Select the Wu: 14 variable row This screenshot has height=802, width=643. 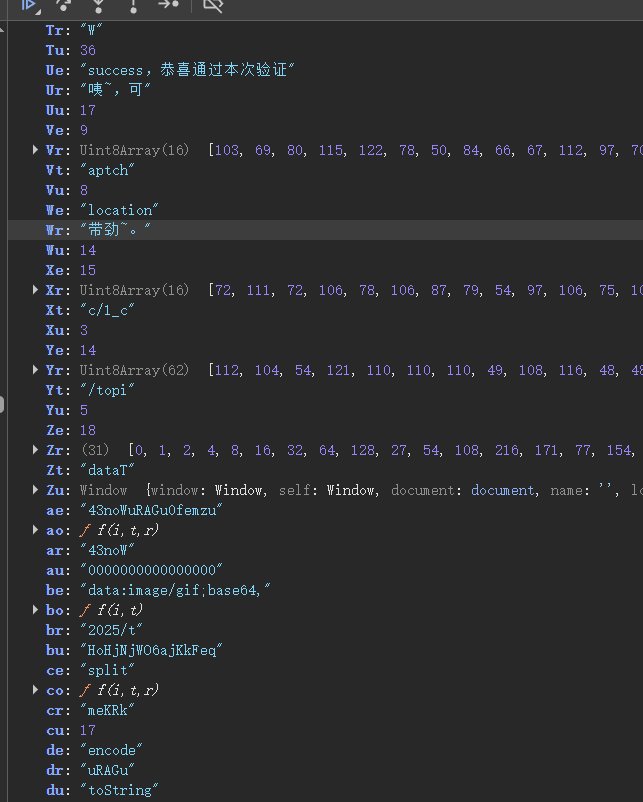[x=325, y=250]
